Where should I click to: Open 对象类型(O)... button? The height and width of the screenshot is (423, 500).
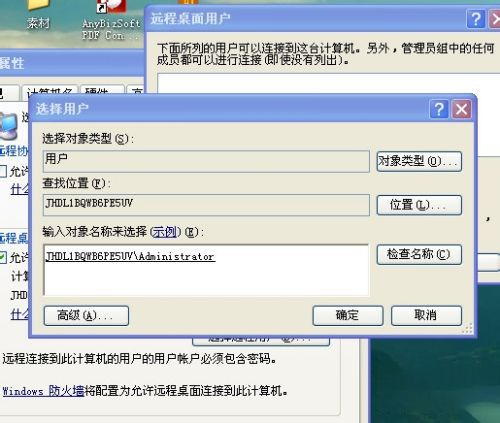click(x=419, y=162)
